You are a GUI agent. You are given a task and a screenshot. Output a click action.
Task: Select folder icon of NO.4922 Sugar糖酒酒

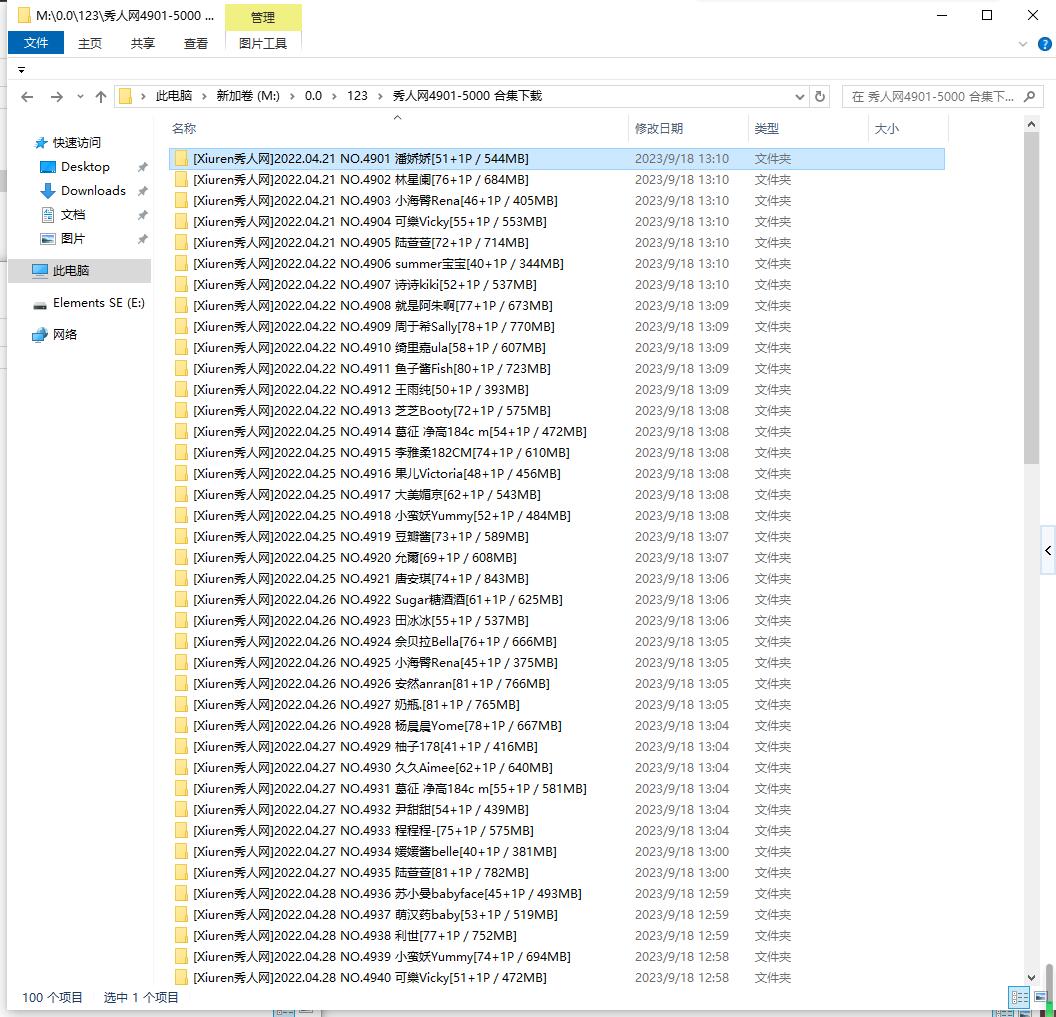pyautogui.click(x=181, y=599)
